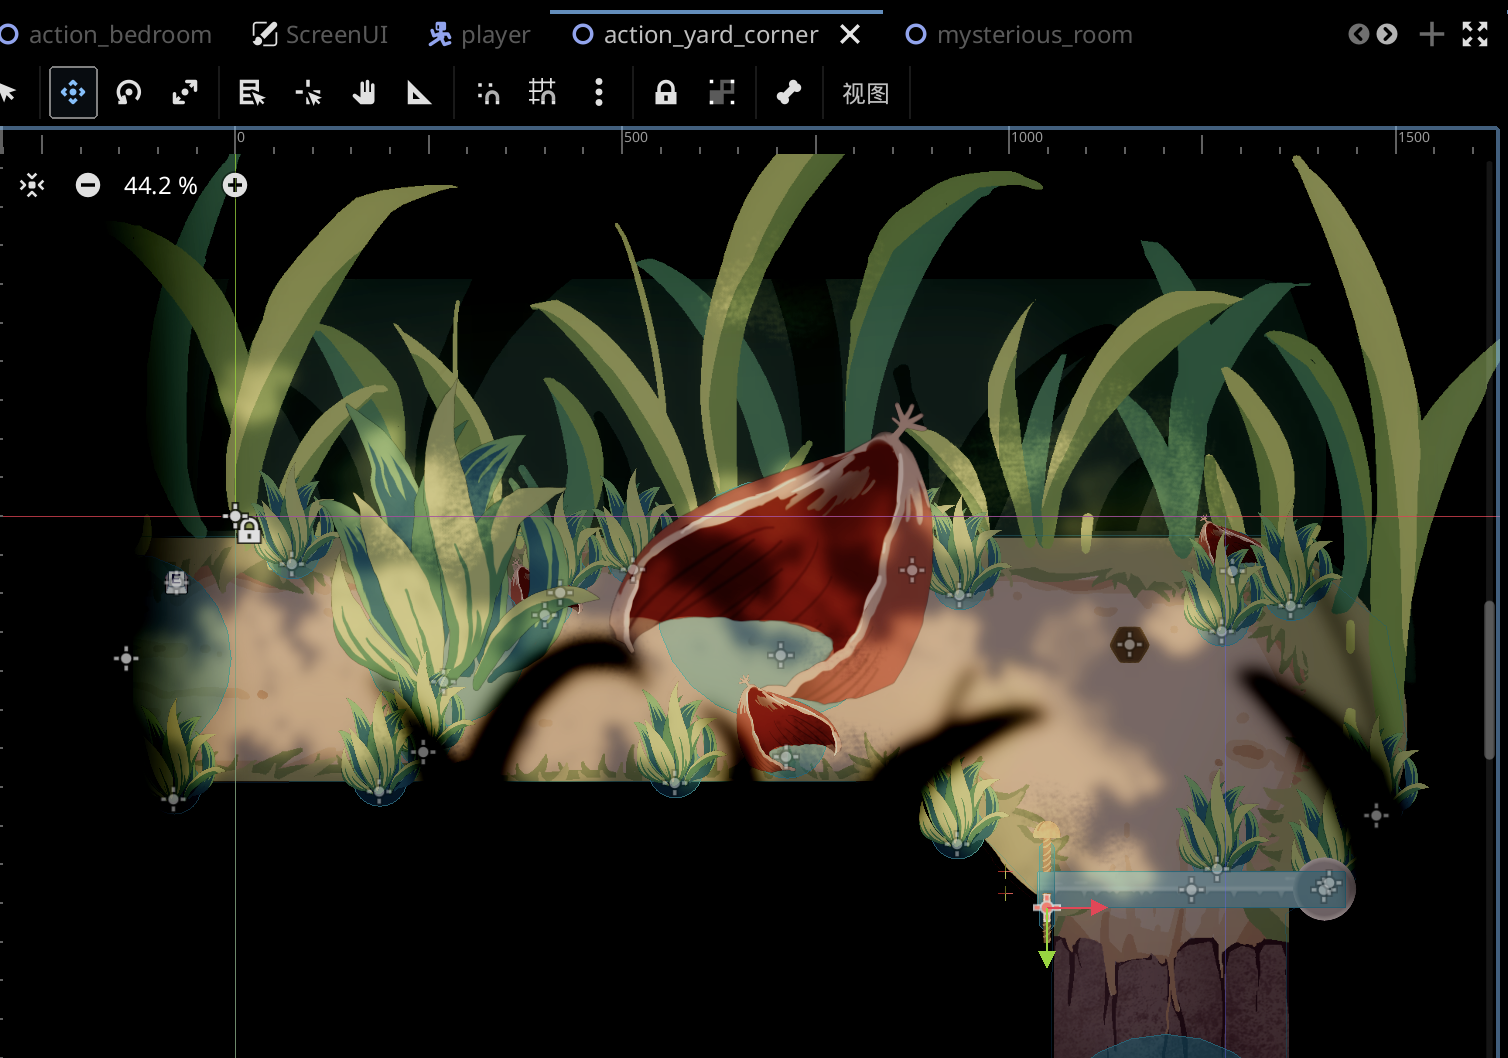Open the 视图 view menu

(865, 93)
